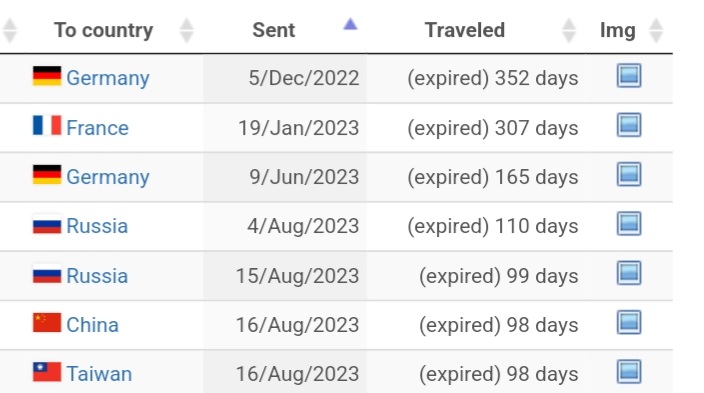Sort using To country column arrows
704x393 pixels.
pos(186,31)
